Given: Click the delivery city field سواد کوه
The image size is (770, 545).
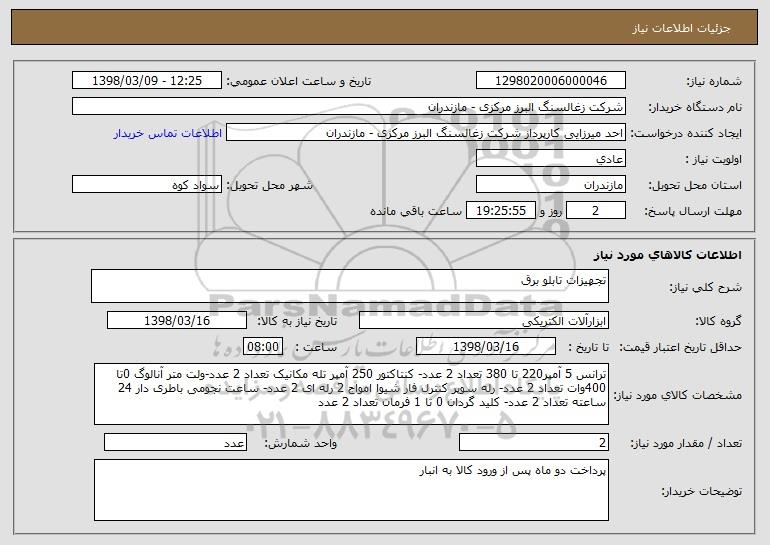Looking at the screenshot, I should click(147, 185).
